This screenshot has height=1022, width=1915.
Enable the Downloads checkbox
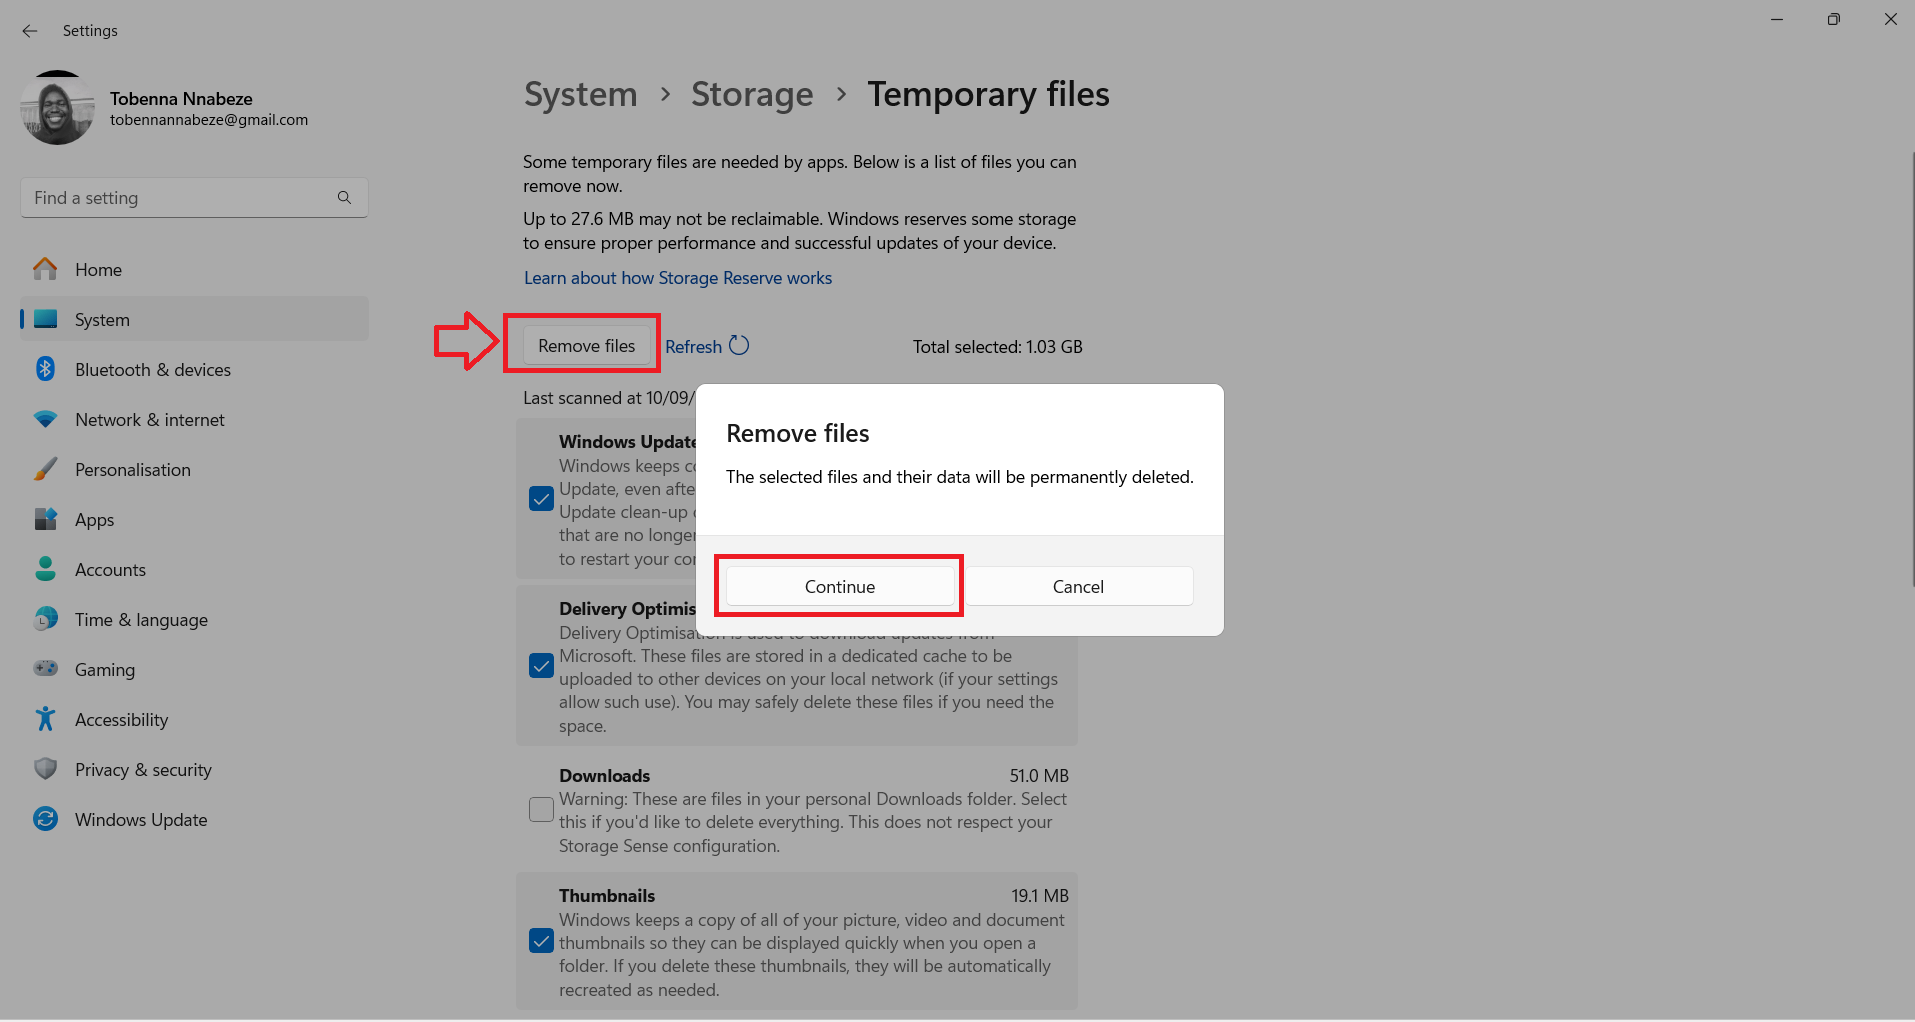tap(541, 810)
